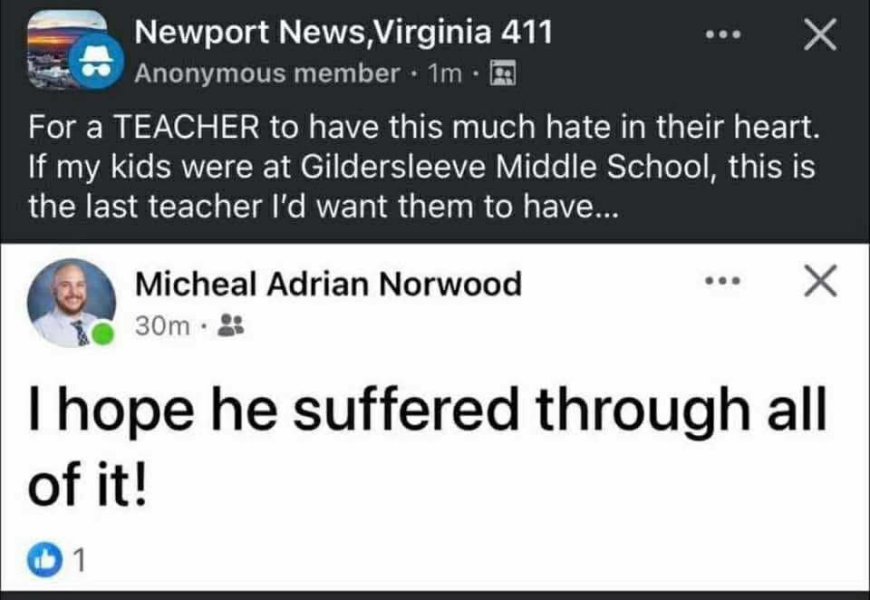Open the three-dot options menu on group post
The width and height of the screenshot is (870, 600).
722,34
